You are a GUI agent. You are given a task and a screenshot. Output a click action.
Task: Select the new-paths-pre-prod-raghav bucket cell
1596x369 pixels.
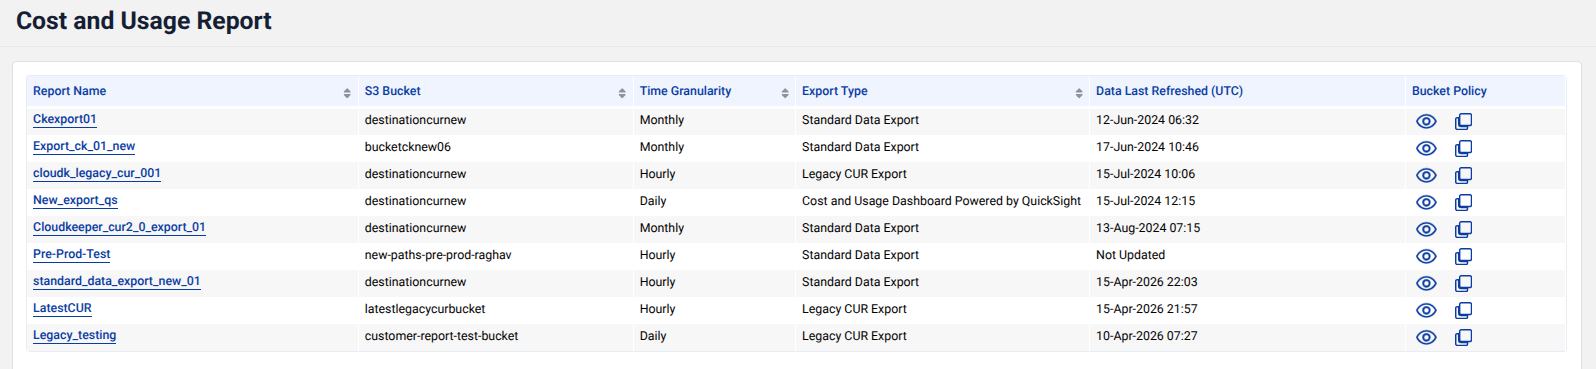(438, 255)
